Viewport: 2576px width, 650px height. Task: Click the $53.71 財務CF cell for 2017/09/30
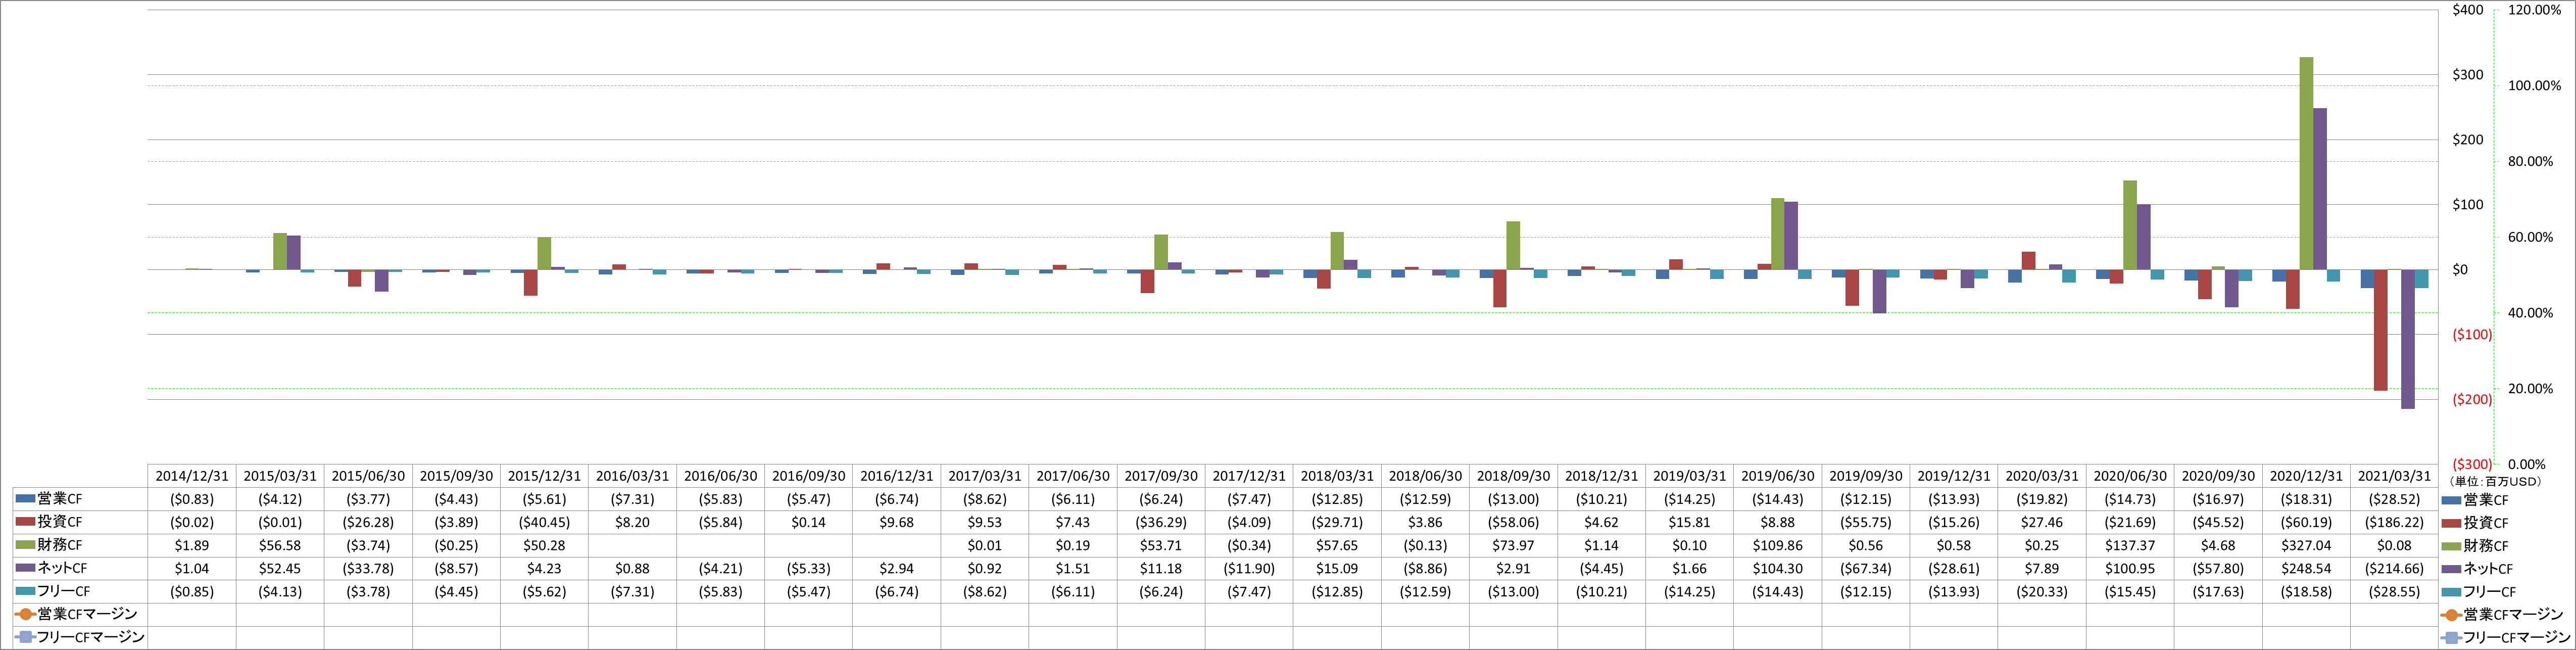pyautogui.click(x=1161, y=545)
